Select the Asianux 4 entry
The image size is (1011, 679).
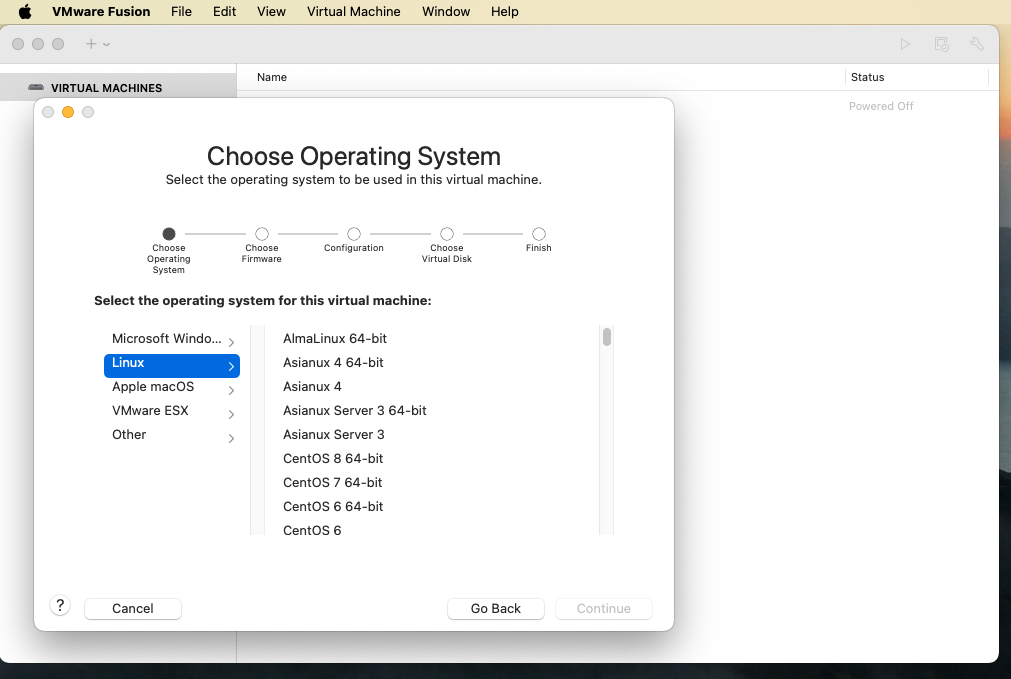(312, 387)
